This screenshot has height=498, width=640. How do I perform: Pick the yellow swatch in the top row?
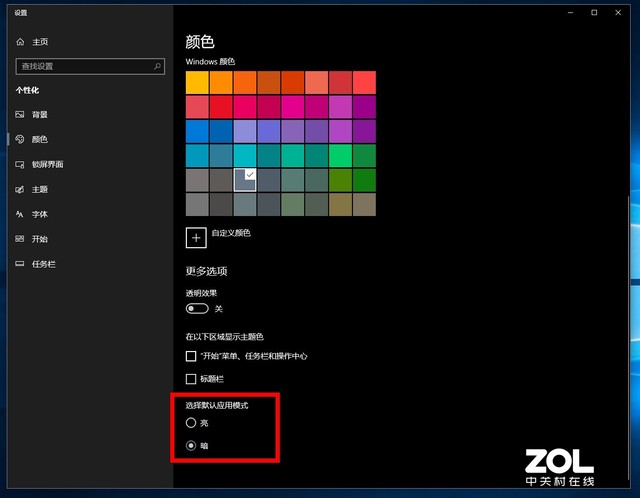pyautogui.click(x=197, y=82)
